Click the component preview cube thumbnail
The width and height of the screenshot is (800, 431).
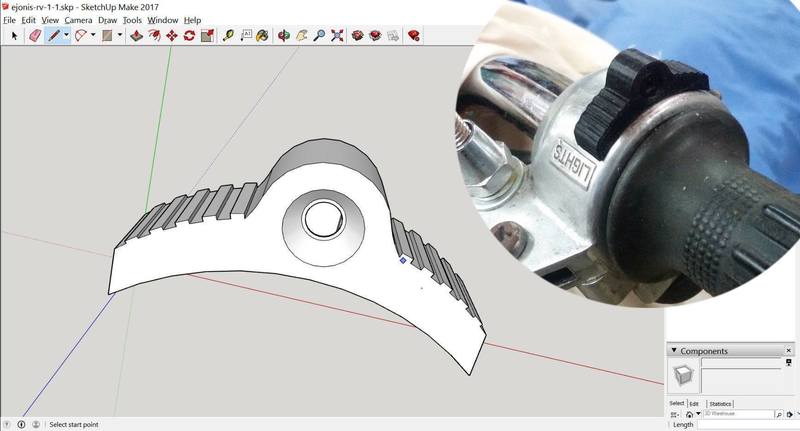pyautogui.click(x=683, y=375)
